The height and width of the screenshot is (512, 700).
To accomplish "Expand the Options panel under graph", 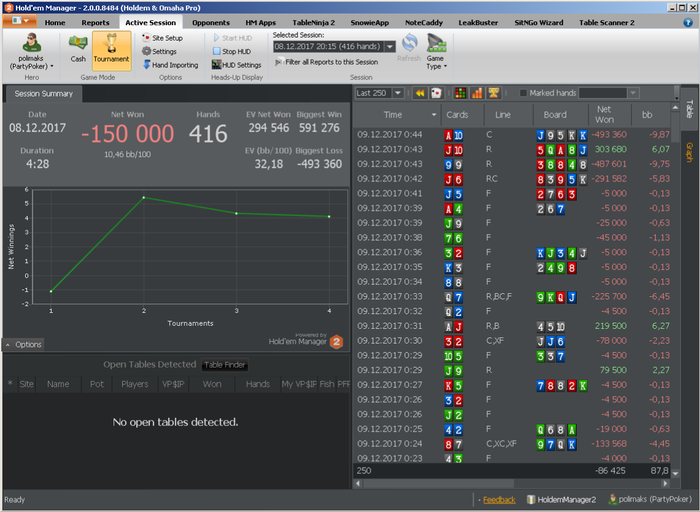I will click(x=24, y=344).
